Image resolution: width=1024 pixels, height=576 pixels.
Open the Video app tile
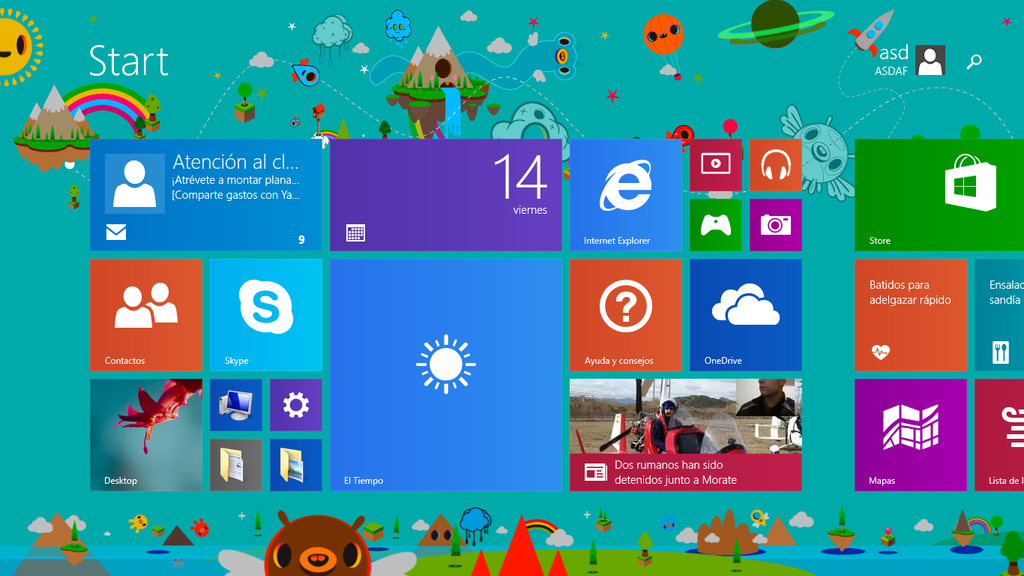coord(715,165)
